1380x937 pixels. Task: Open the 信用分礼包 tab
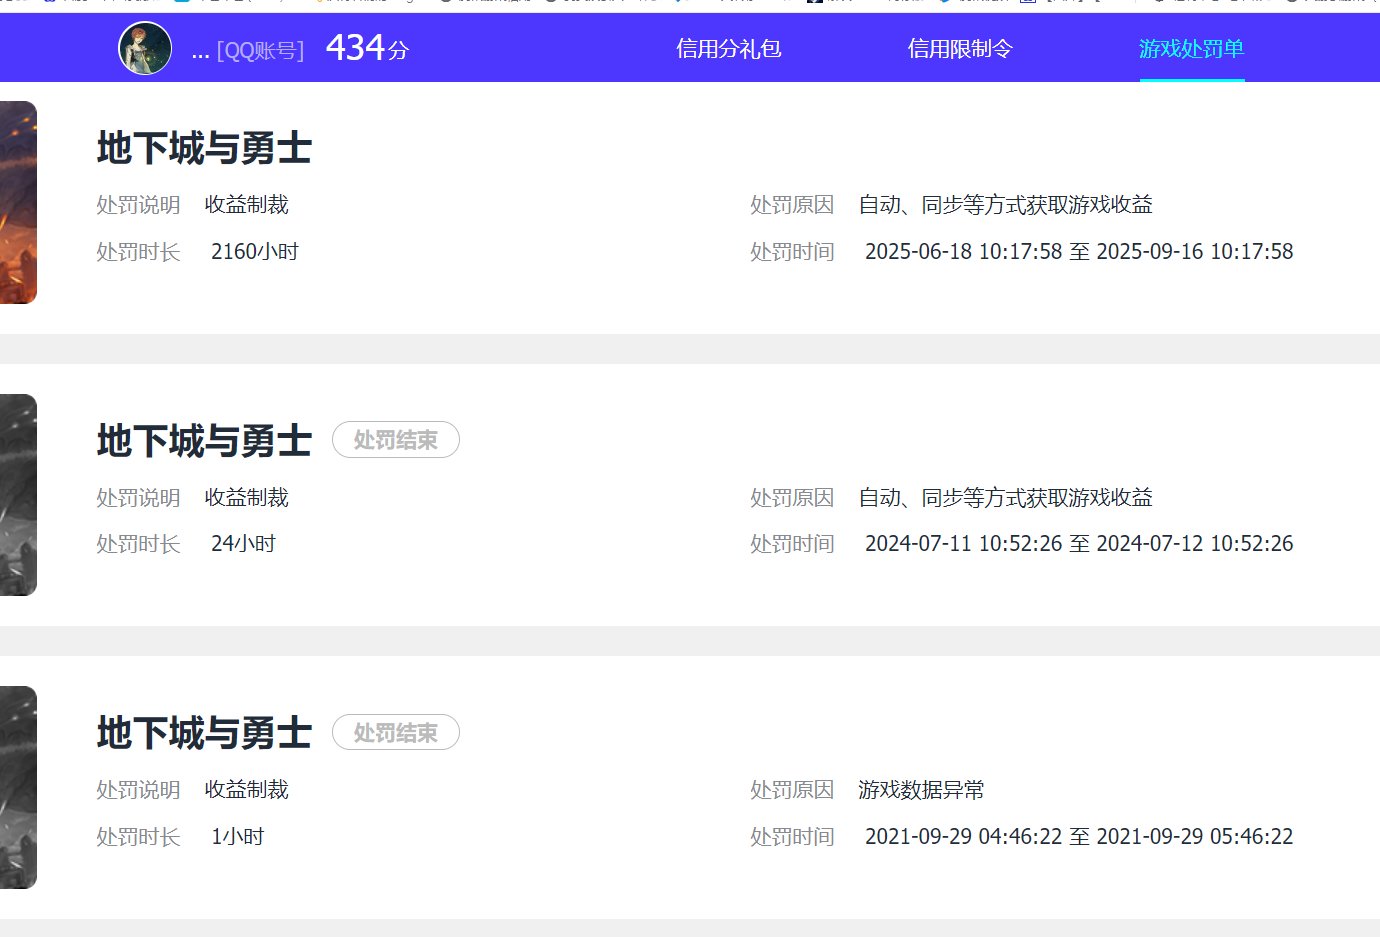pyautogui.click(x=728, y=48)
